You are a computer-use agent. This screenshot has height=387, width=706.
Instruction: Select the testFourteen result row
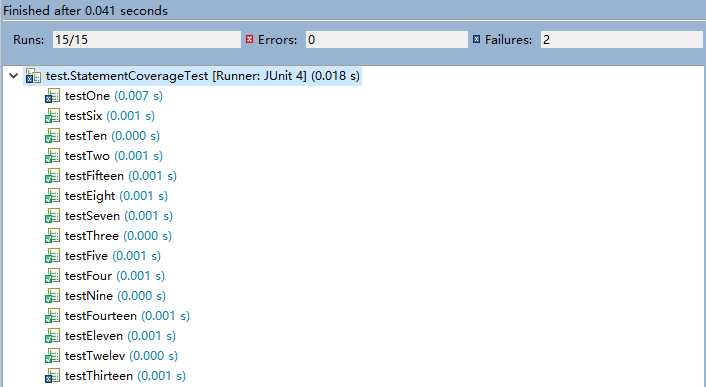118,316
